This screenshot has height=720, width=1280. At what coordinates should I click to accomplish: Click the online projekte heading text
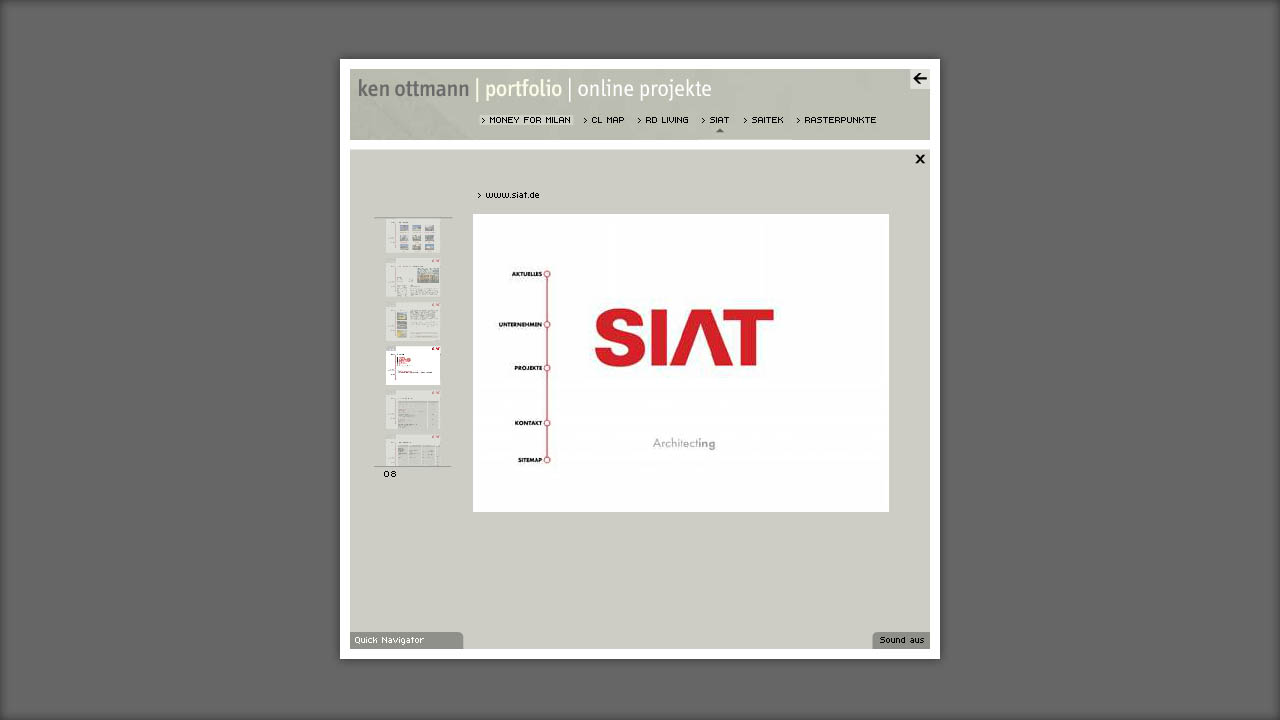click(x=645, y=89)
